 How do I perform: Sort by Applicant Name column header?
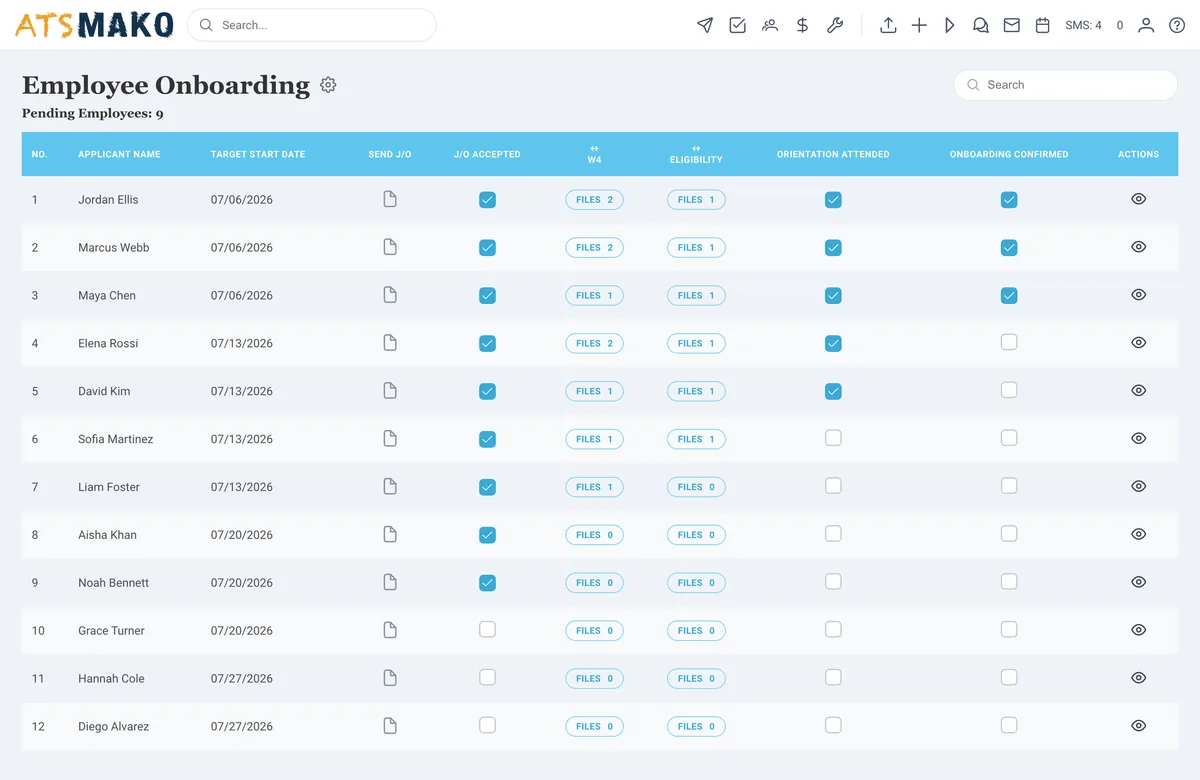coord(119,154)
